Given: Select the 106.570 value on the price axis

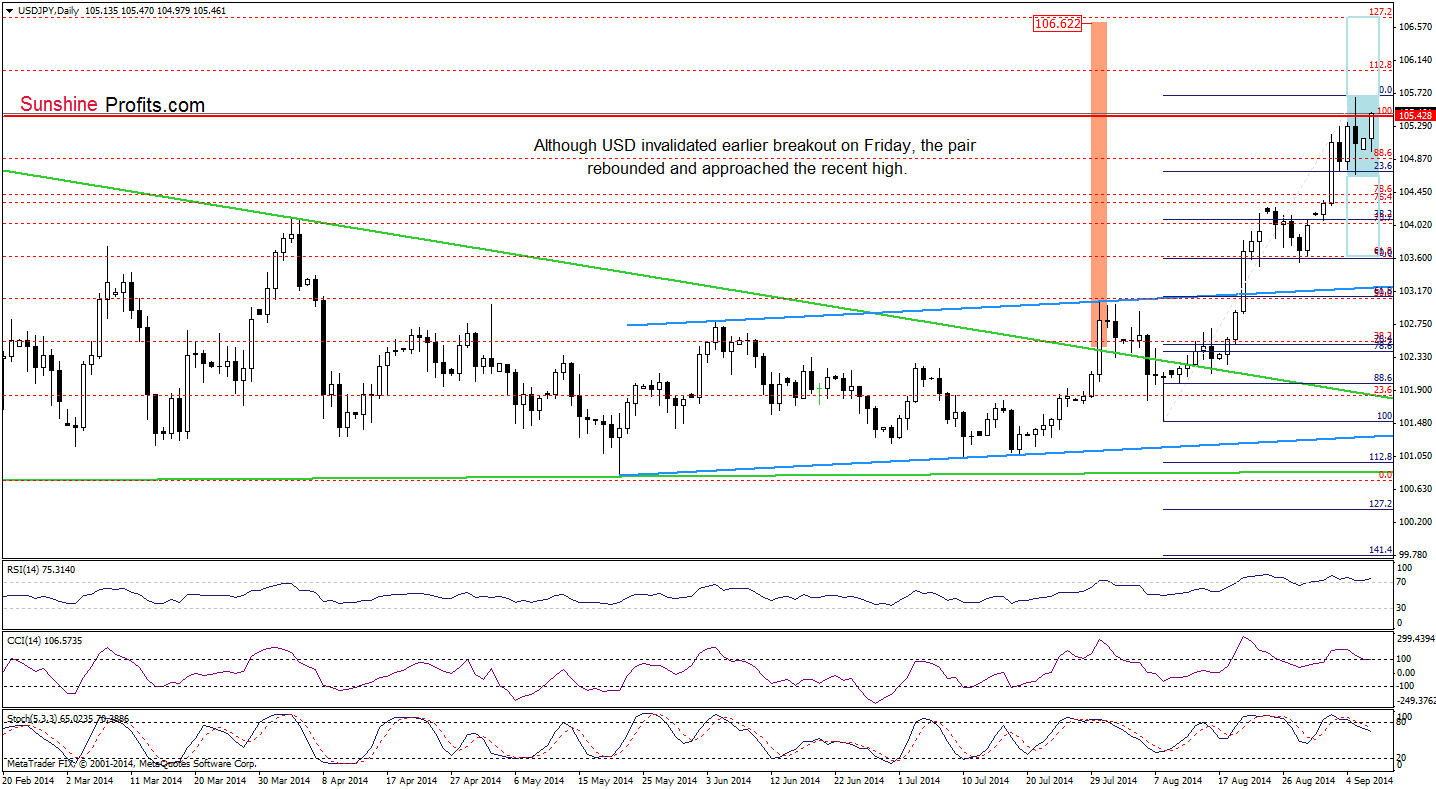Looking at the screenshot, I should tap(1414, 27).
